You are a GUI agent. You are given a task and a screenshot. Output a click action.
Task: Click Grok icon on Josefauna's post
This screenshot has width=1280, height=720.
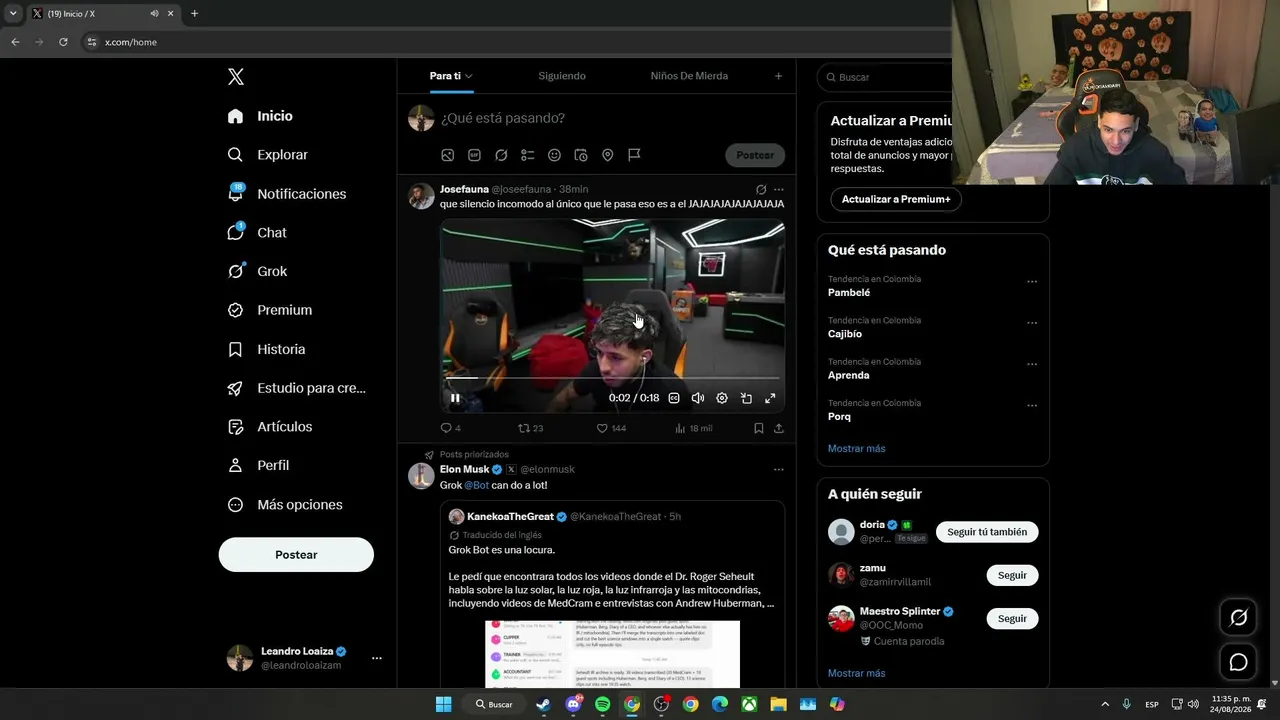761,189
